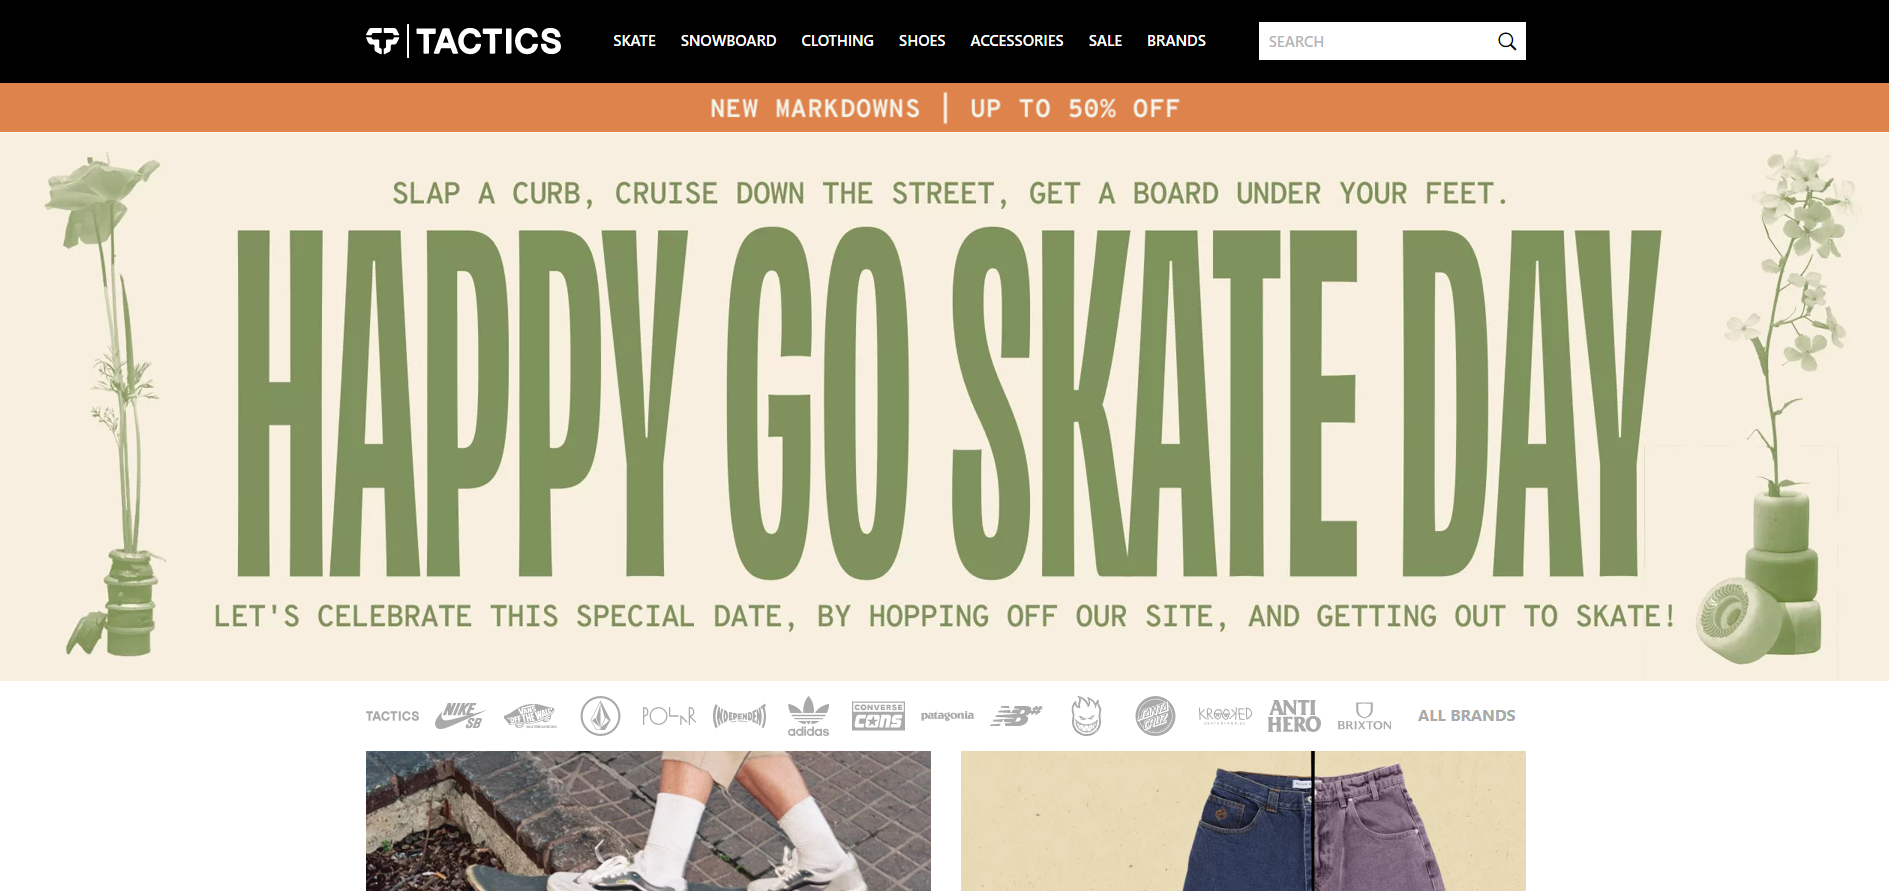The height and width of the screenshot is (891, 1889).
Task: Open the denim shorts promo image
Action: click(x=1243, y=821)
